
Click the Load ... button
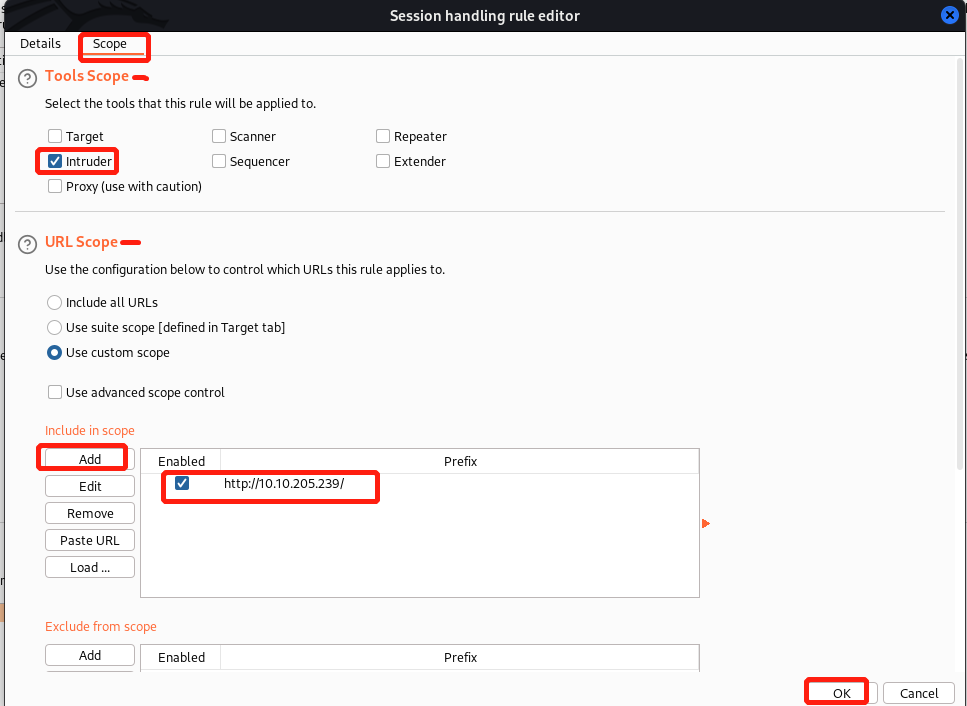click(x=90, y=567)
